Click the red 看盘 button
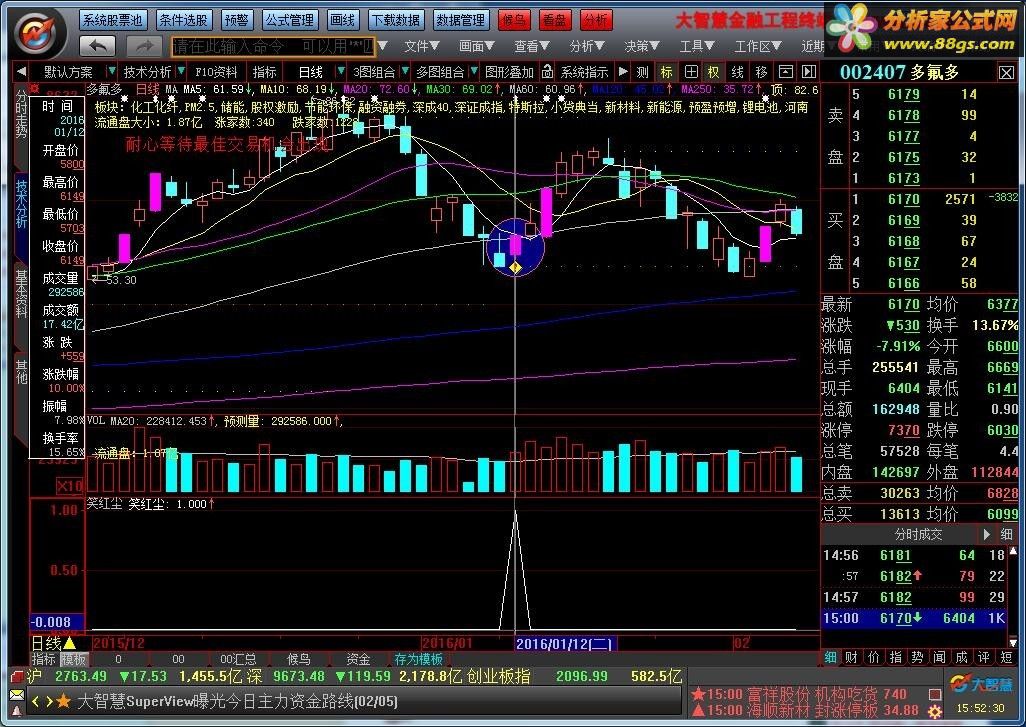Image resolution: width=1026 pixels, height=727 pixels. click(554, 20)
